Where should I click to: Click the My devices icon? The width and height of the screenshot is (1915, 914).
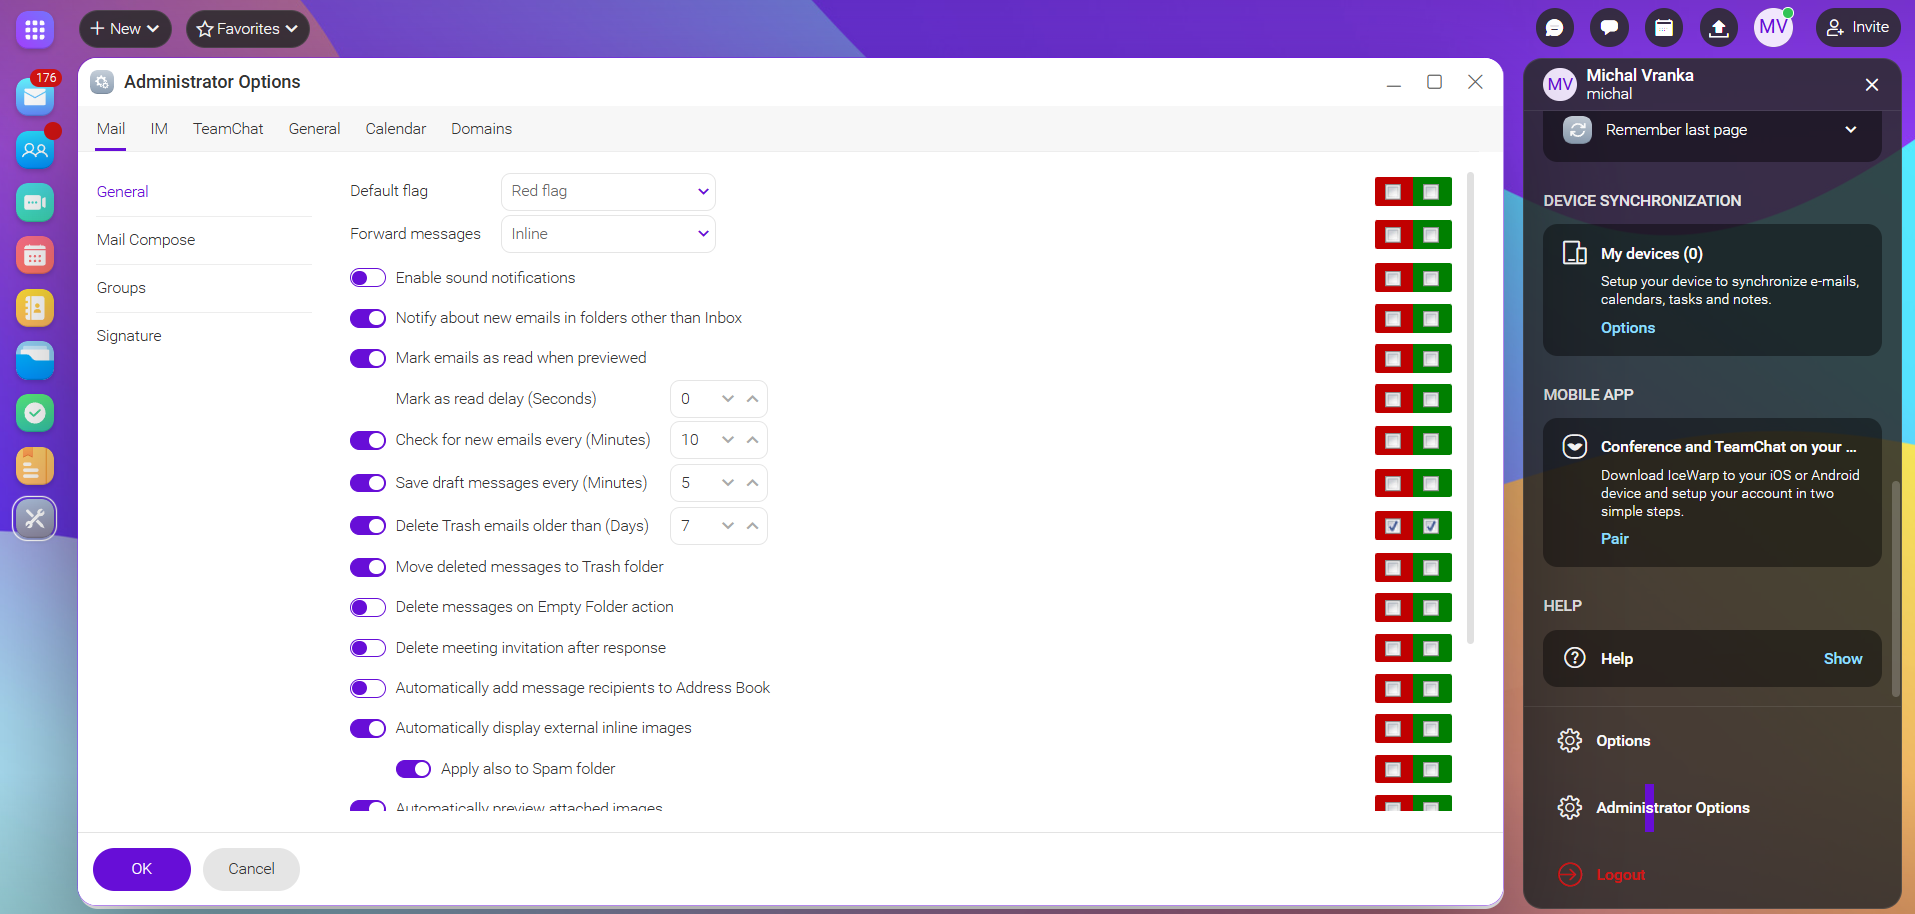[x=1575, y=253]
